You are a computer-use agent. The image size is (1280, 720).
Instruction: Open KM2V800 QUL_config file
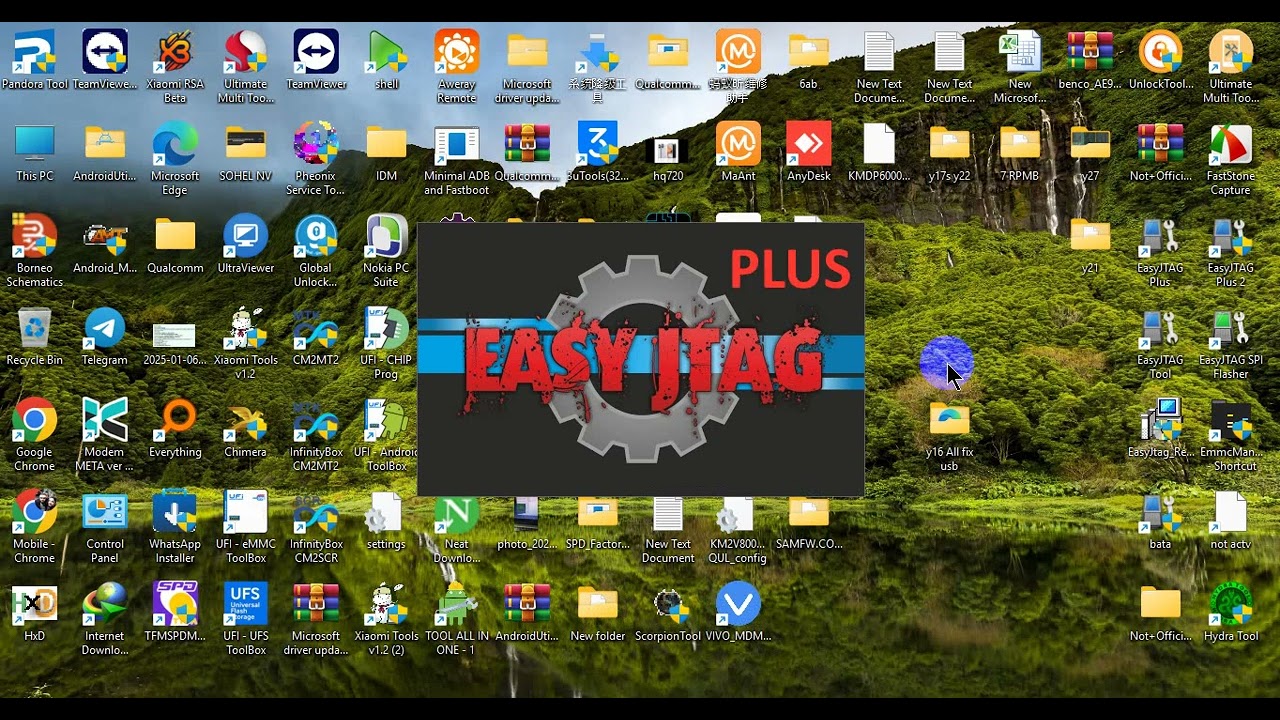tap(738, 527)
